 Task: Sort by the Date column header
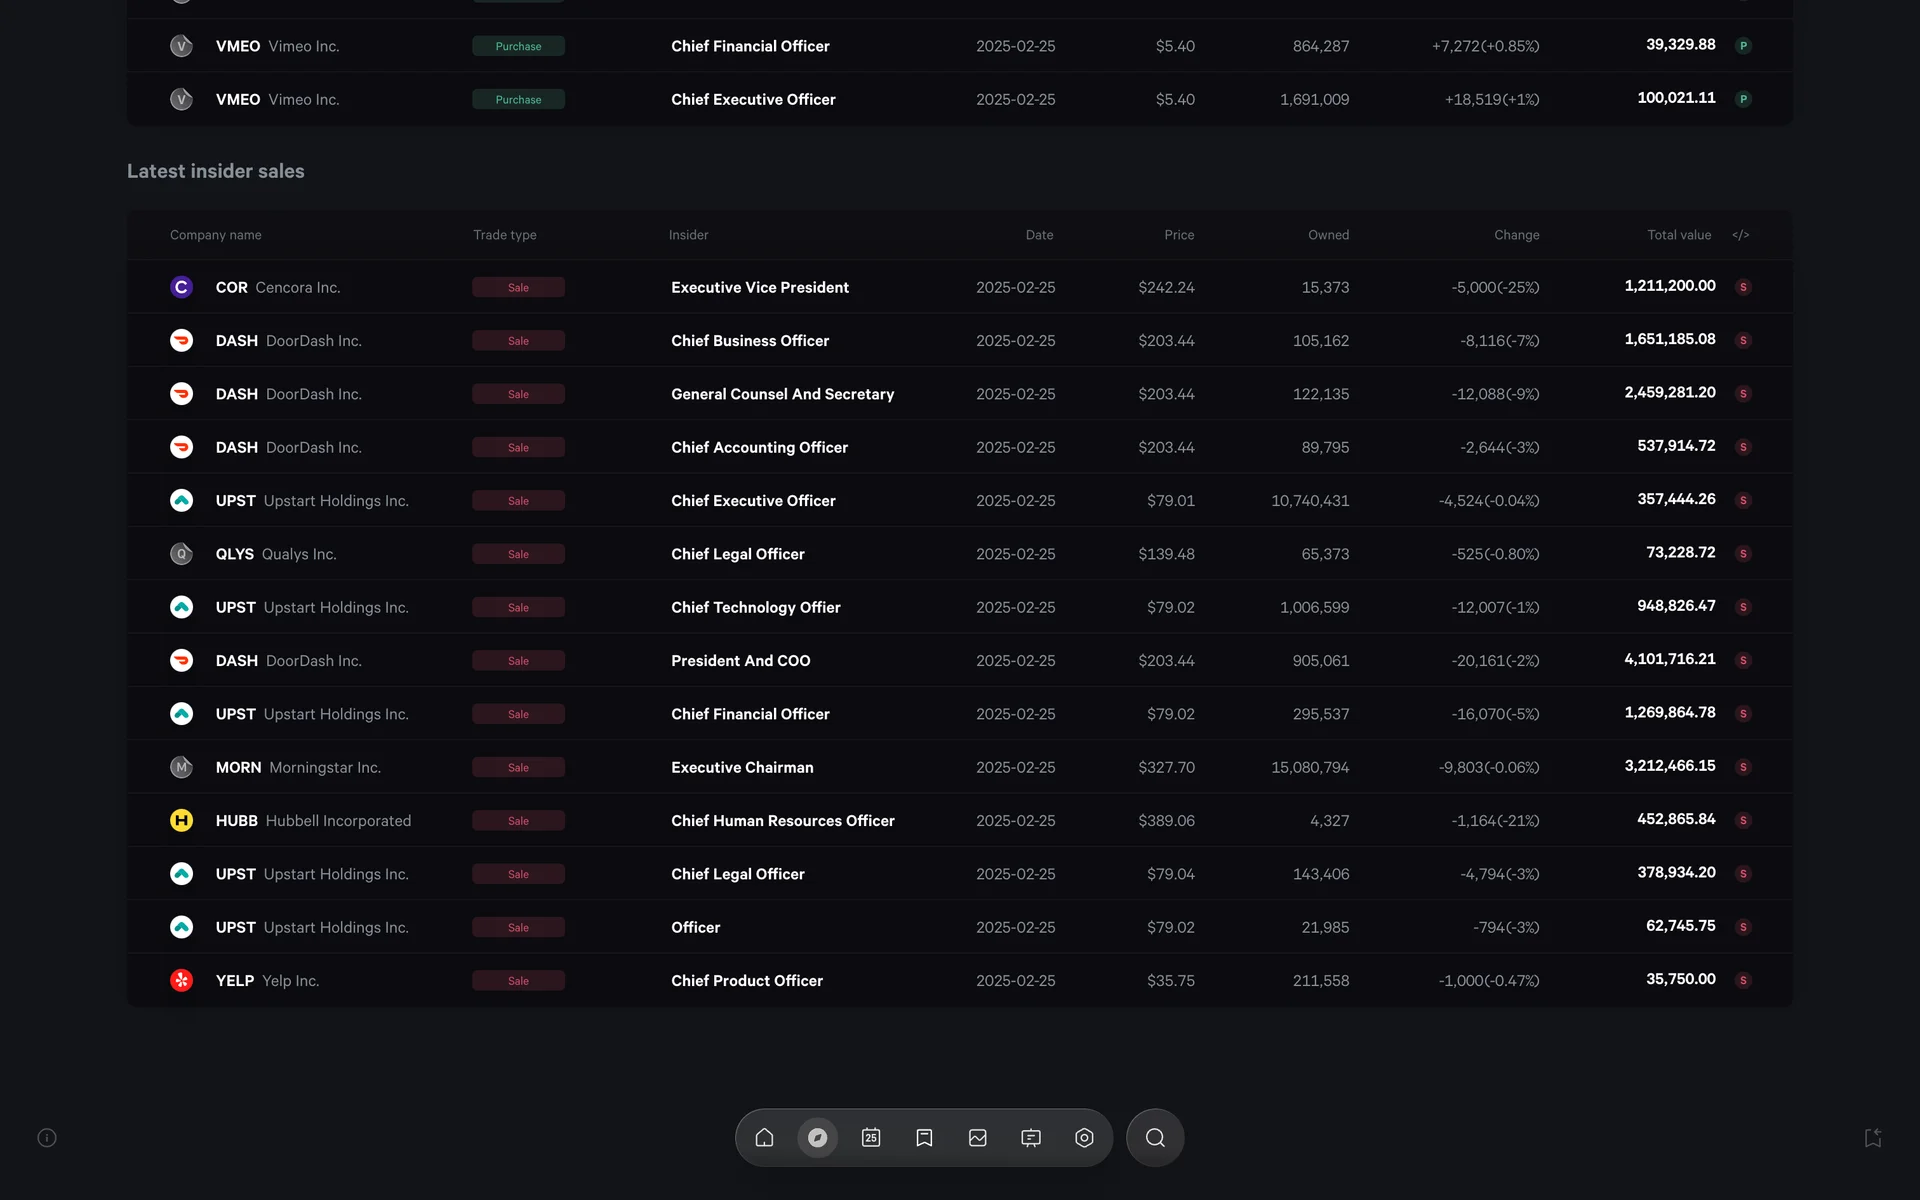click(x=1038, y=235)
